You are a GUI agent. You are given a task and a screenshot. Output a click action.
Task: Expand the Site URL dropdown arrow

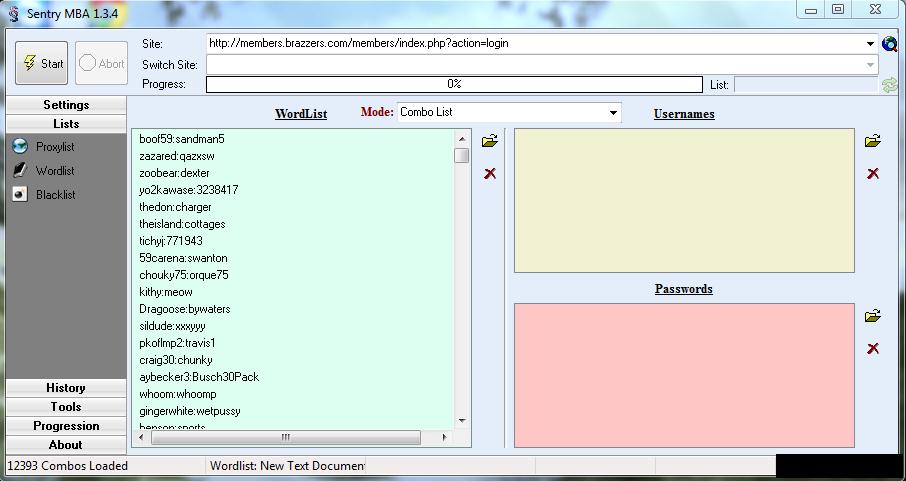(870, 44)
